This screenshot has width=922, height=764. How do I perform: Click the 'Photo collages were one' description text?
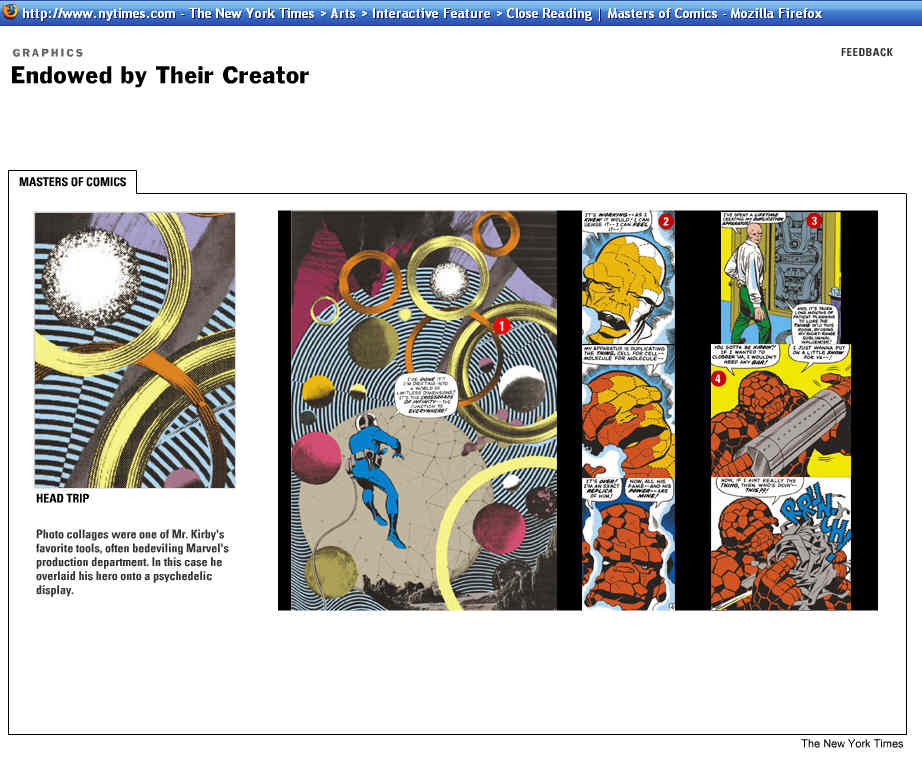point(132,562)
